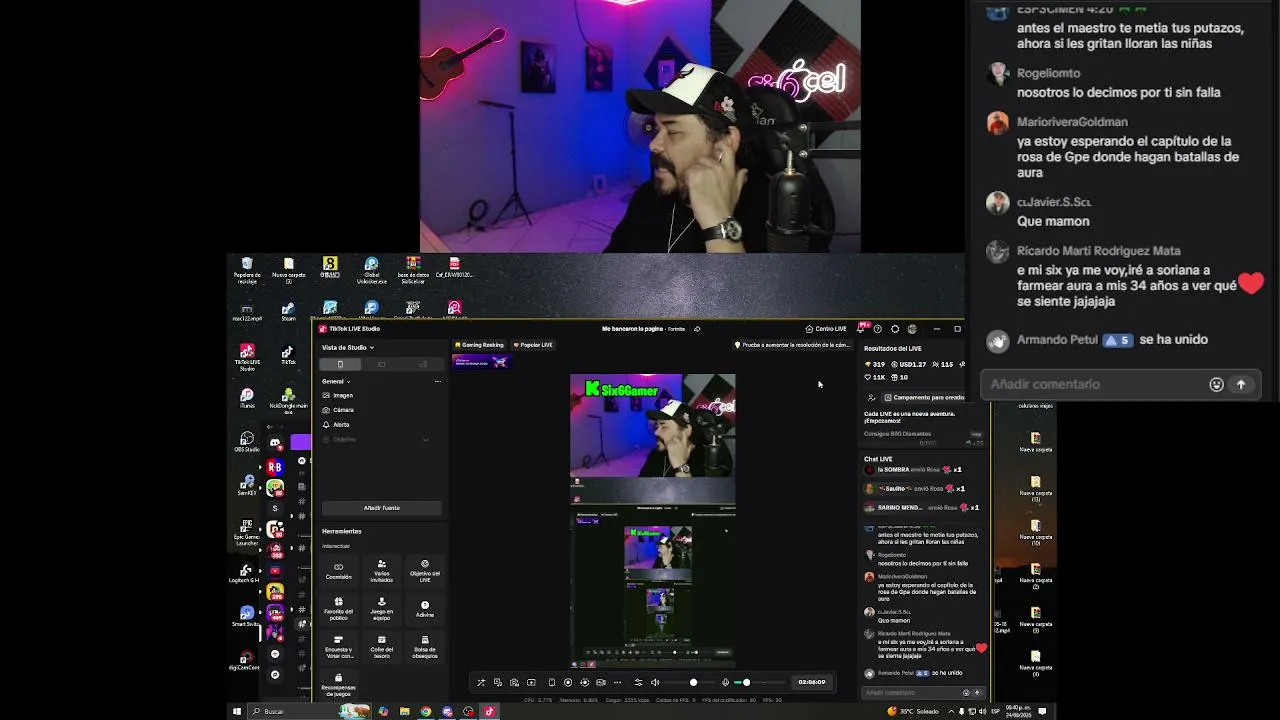
Task: Expand the General scene dropdown
Action: click(x=336, y=381)
